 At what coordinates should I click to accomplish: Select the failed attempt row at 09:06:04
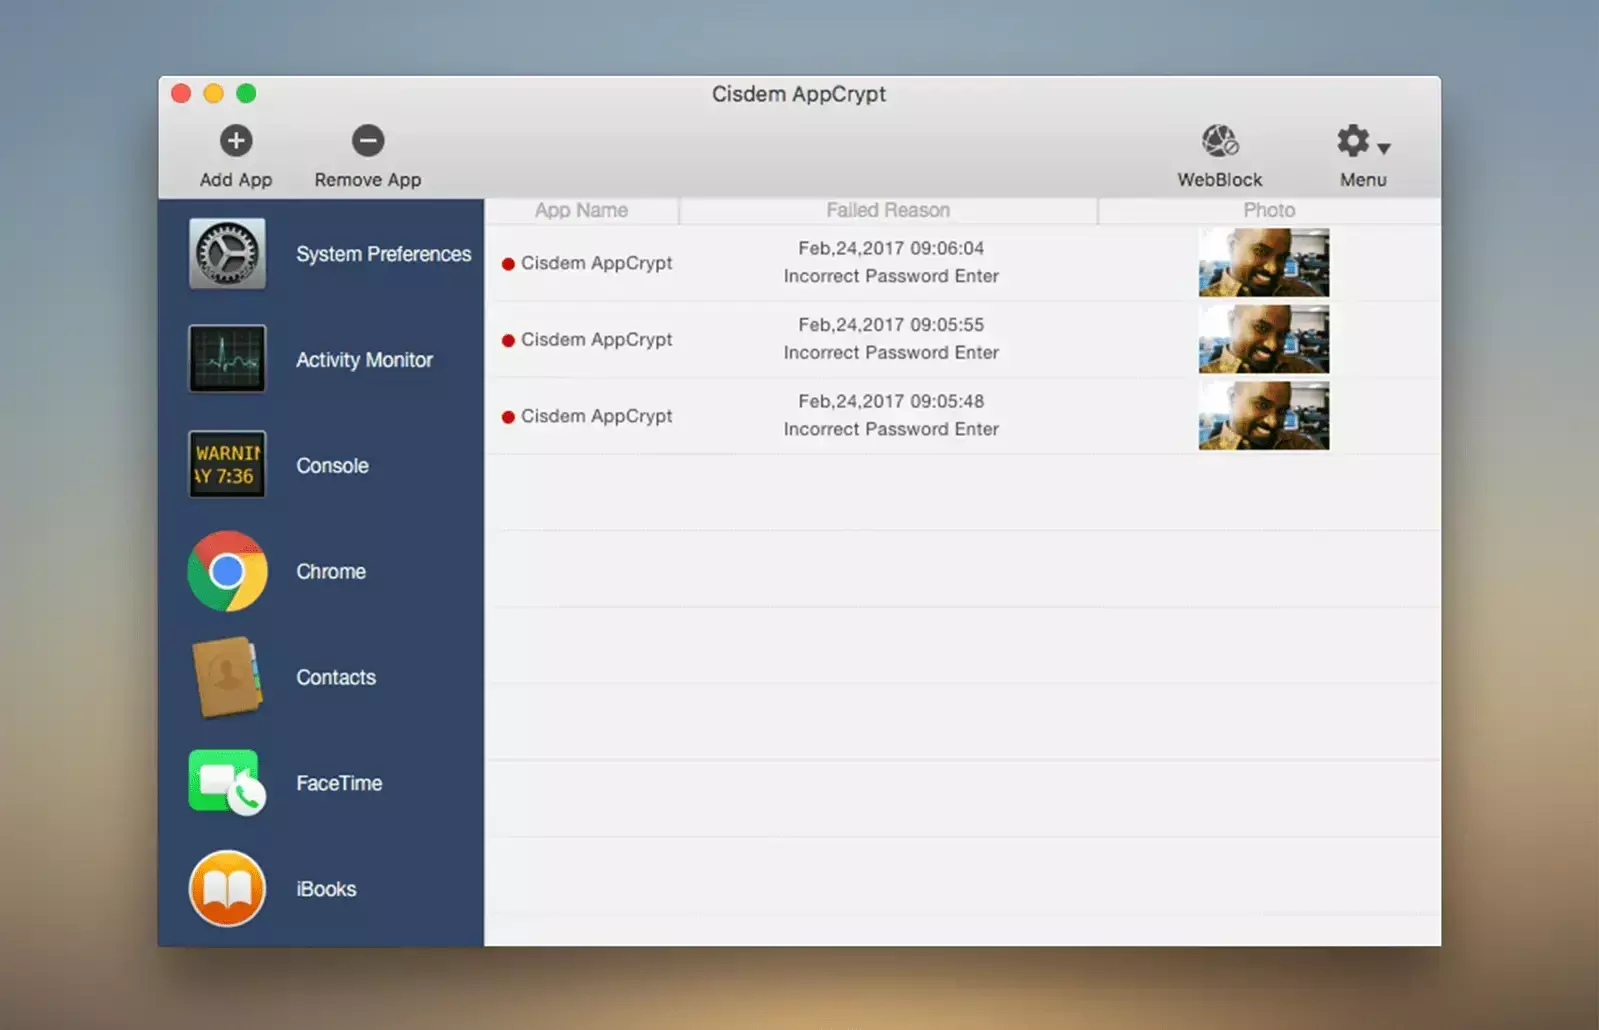[x=890, y=262]
